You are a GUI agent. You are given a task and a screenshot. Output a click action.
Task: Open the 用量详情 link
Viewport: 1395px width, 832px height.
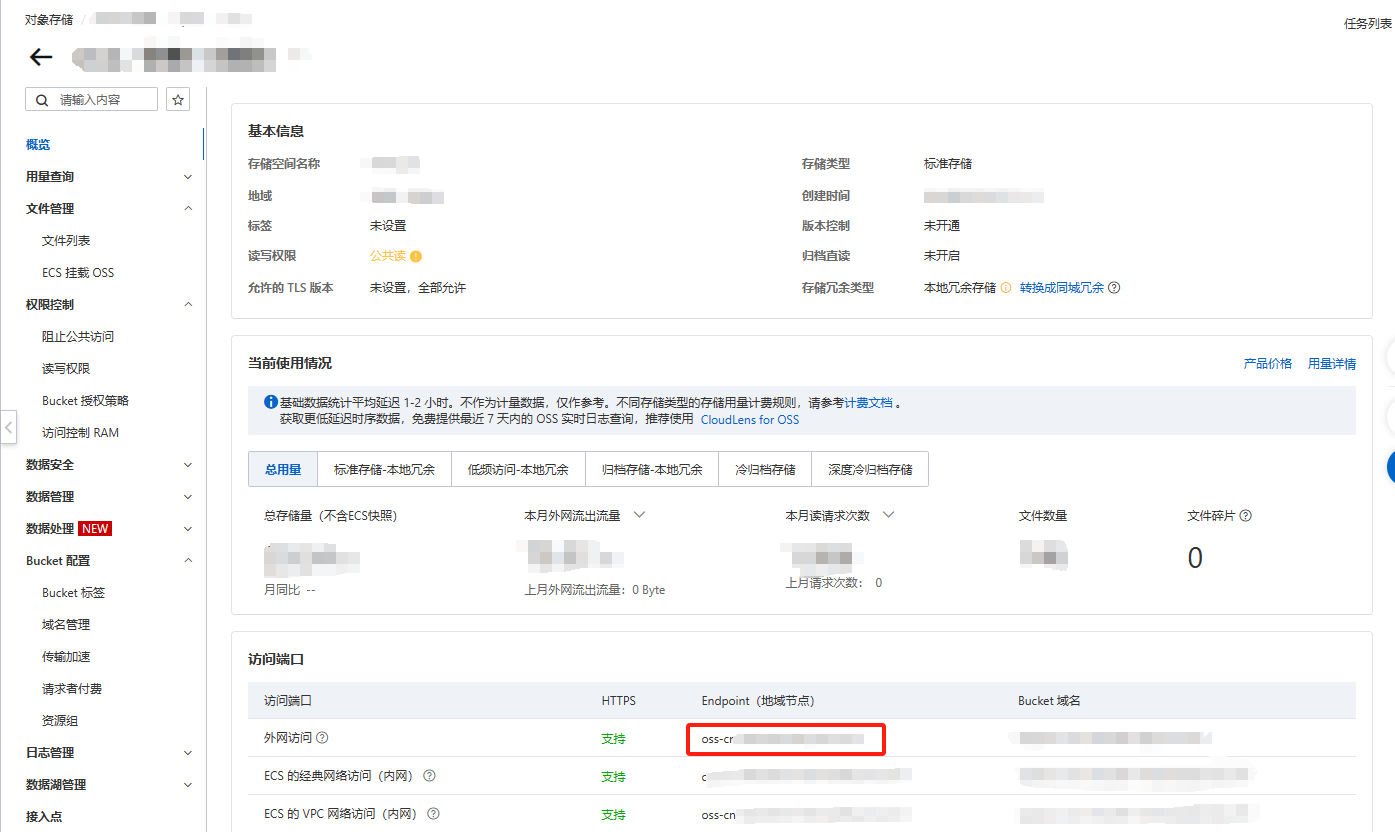point(1332,364)
